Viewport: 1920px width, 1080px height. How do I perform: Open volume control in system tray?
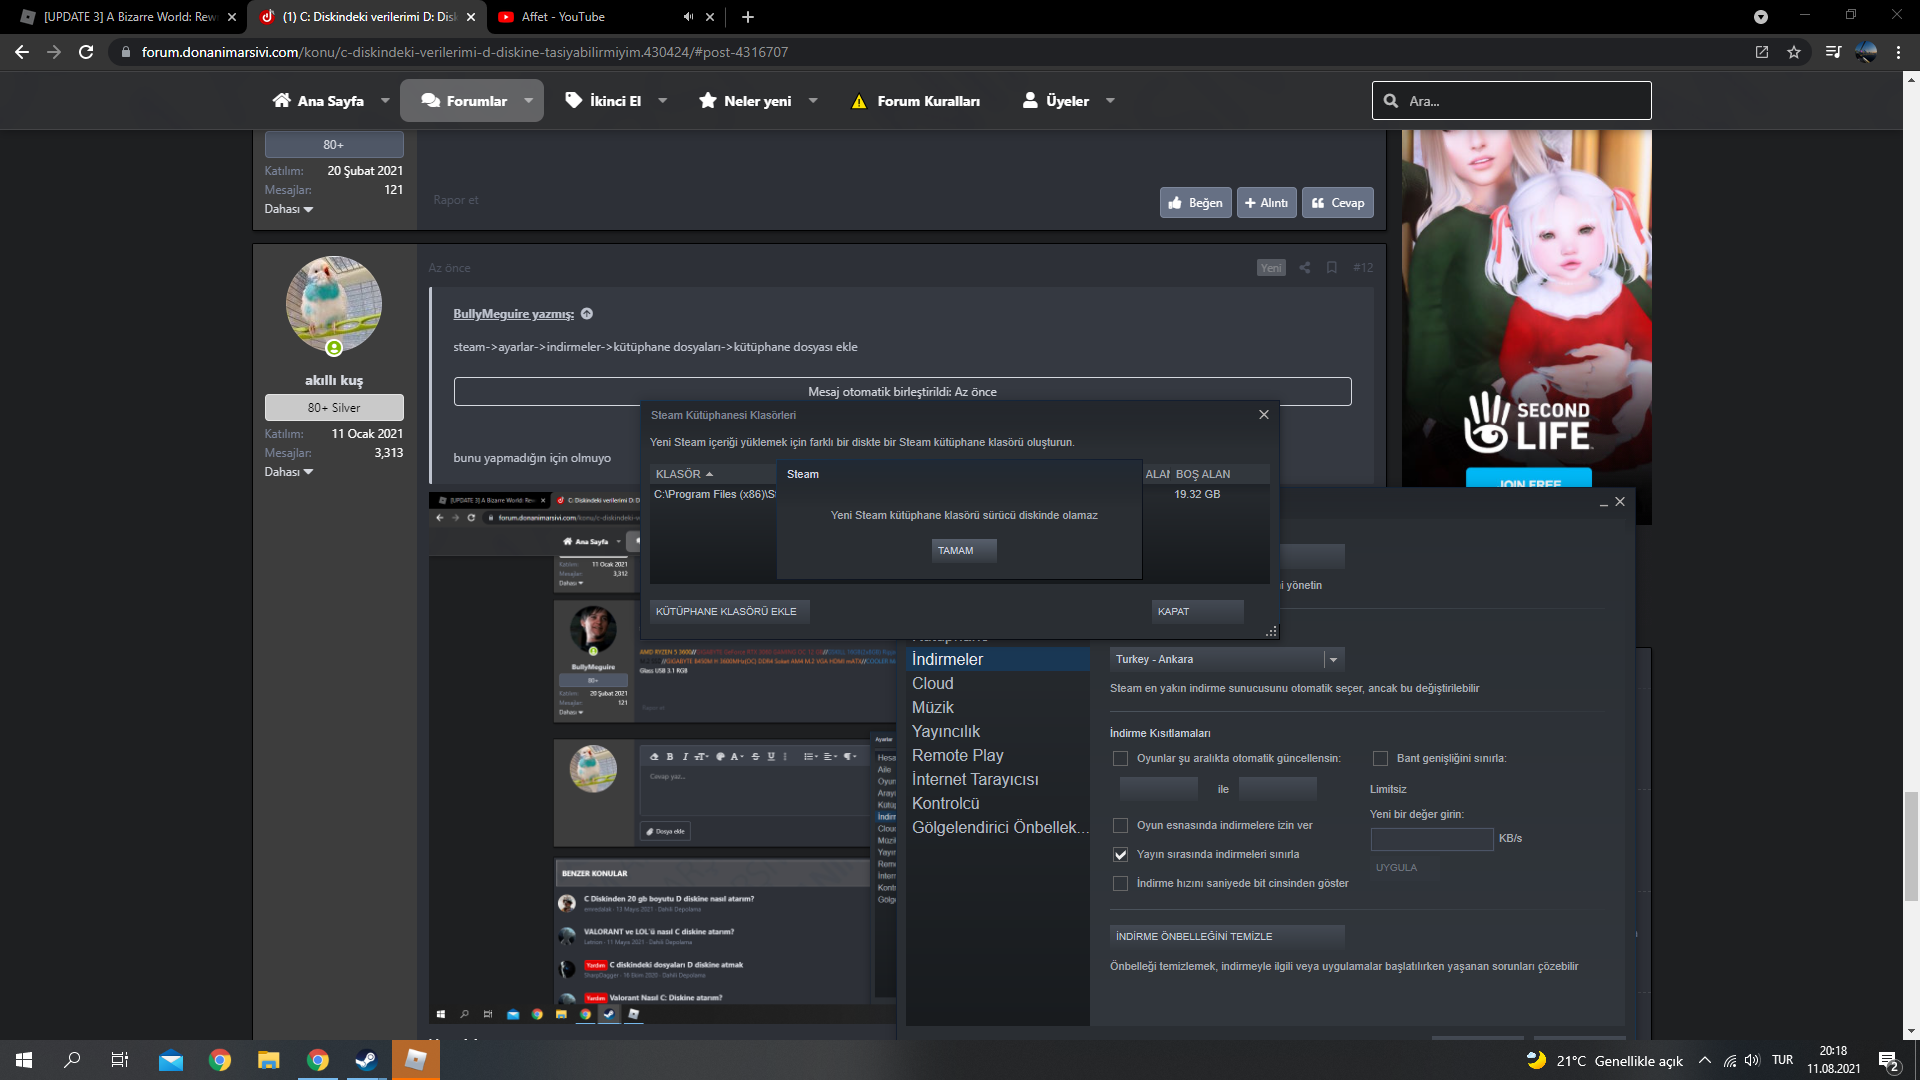pyautogui.click(x=1752, y=1060)
